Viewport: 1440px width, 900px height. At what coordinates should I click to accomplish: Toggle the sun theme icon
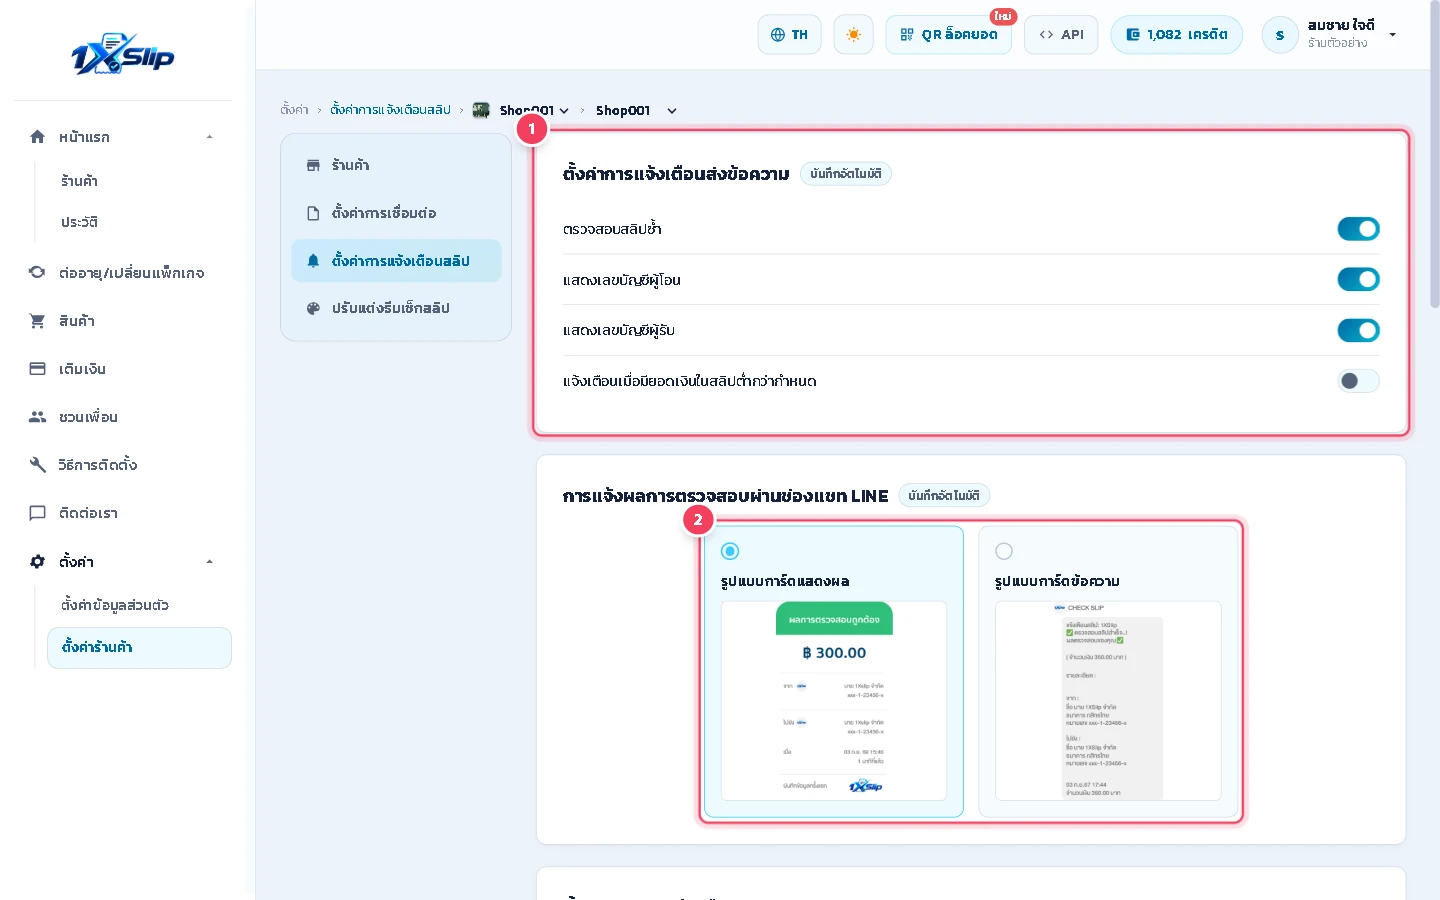click(853, 35)
